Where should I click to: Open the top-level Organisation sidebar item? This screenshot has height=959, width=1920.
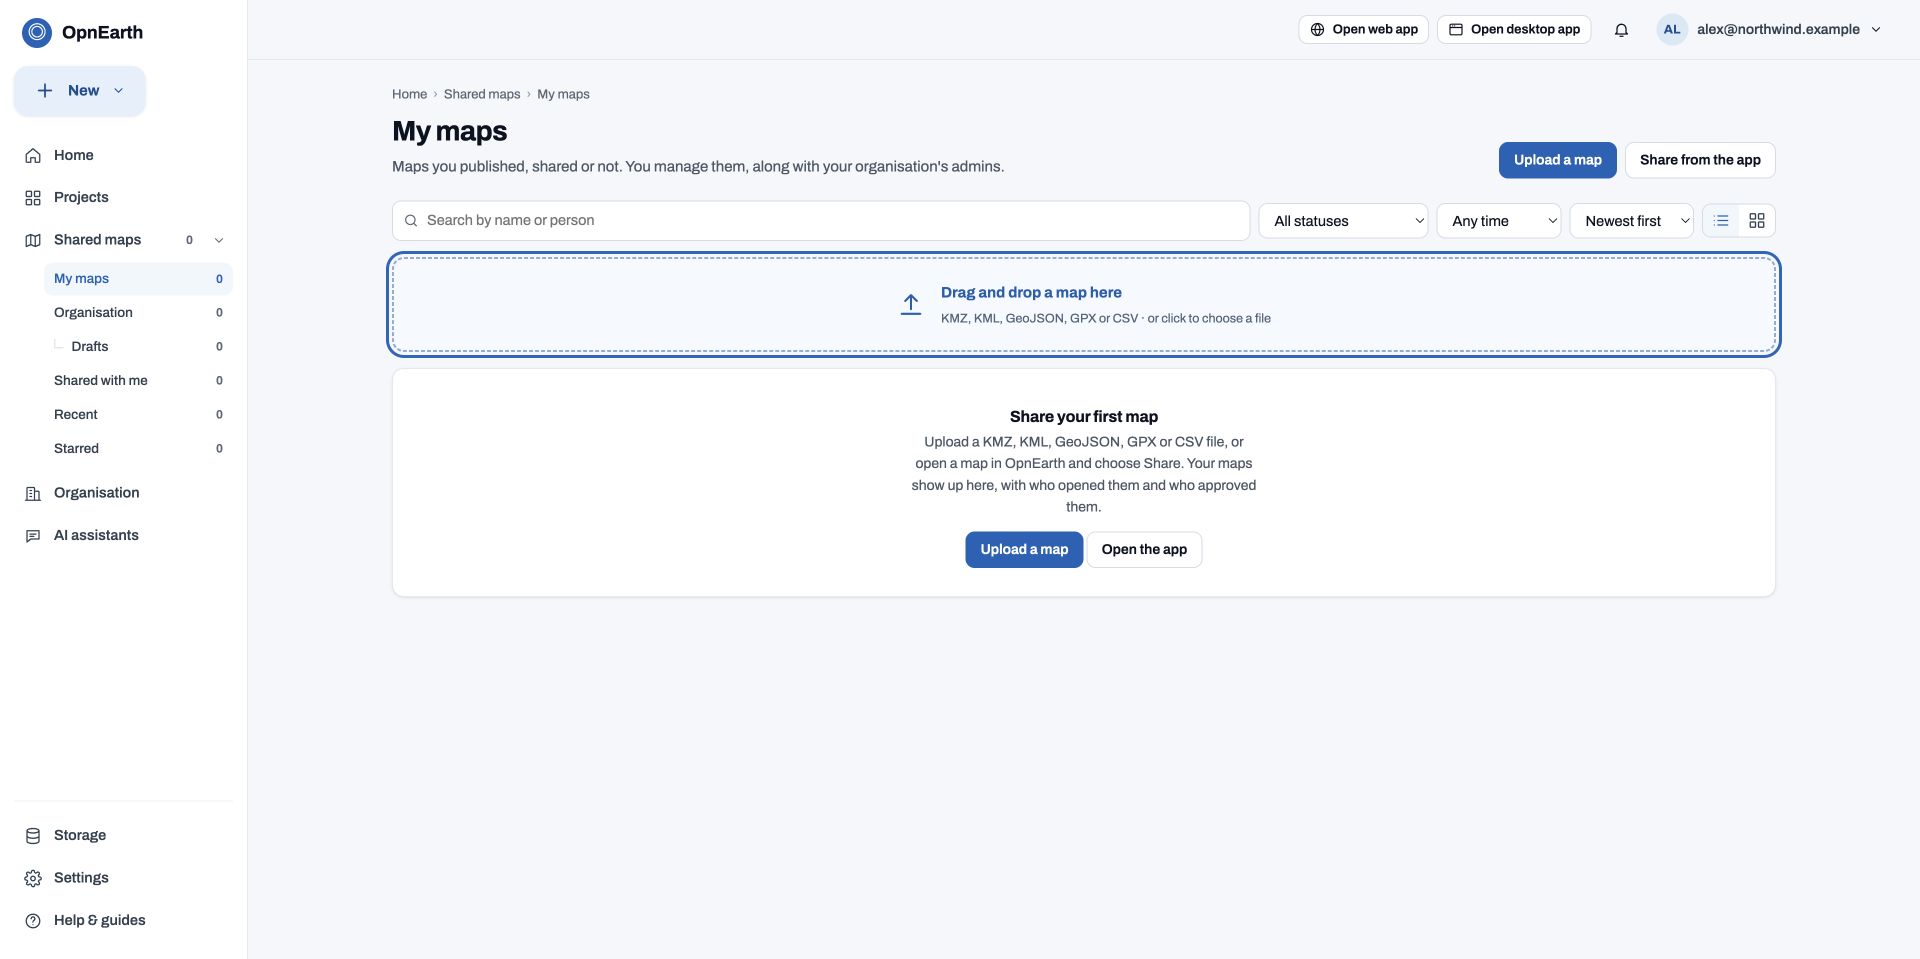123,493
